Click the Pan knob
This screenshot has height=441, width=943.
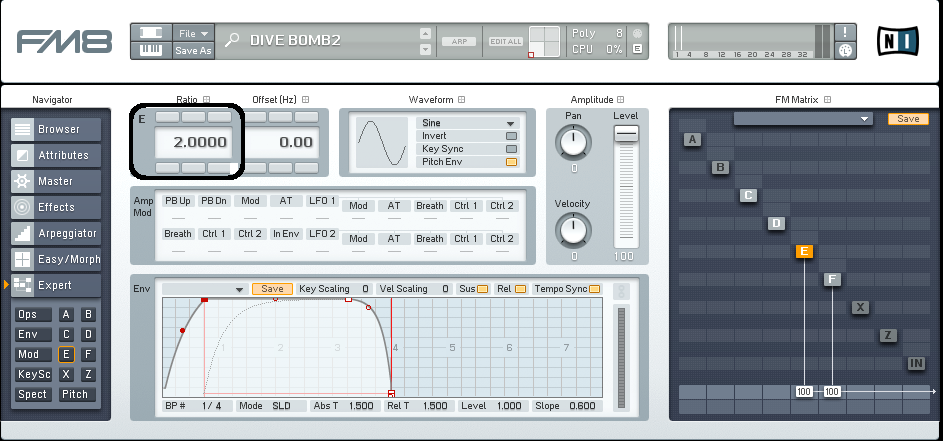[x=574, y=142]
